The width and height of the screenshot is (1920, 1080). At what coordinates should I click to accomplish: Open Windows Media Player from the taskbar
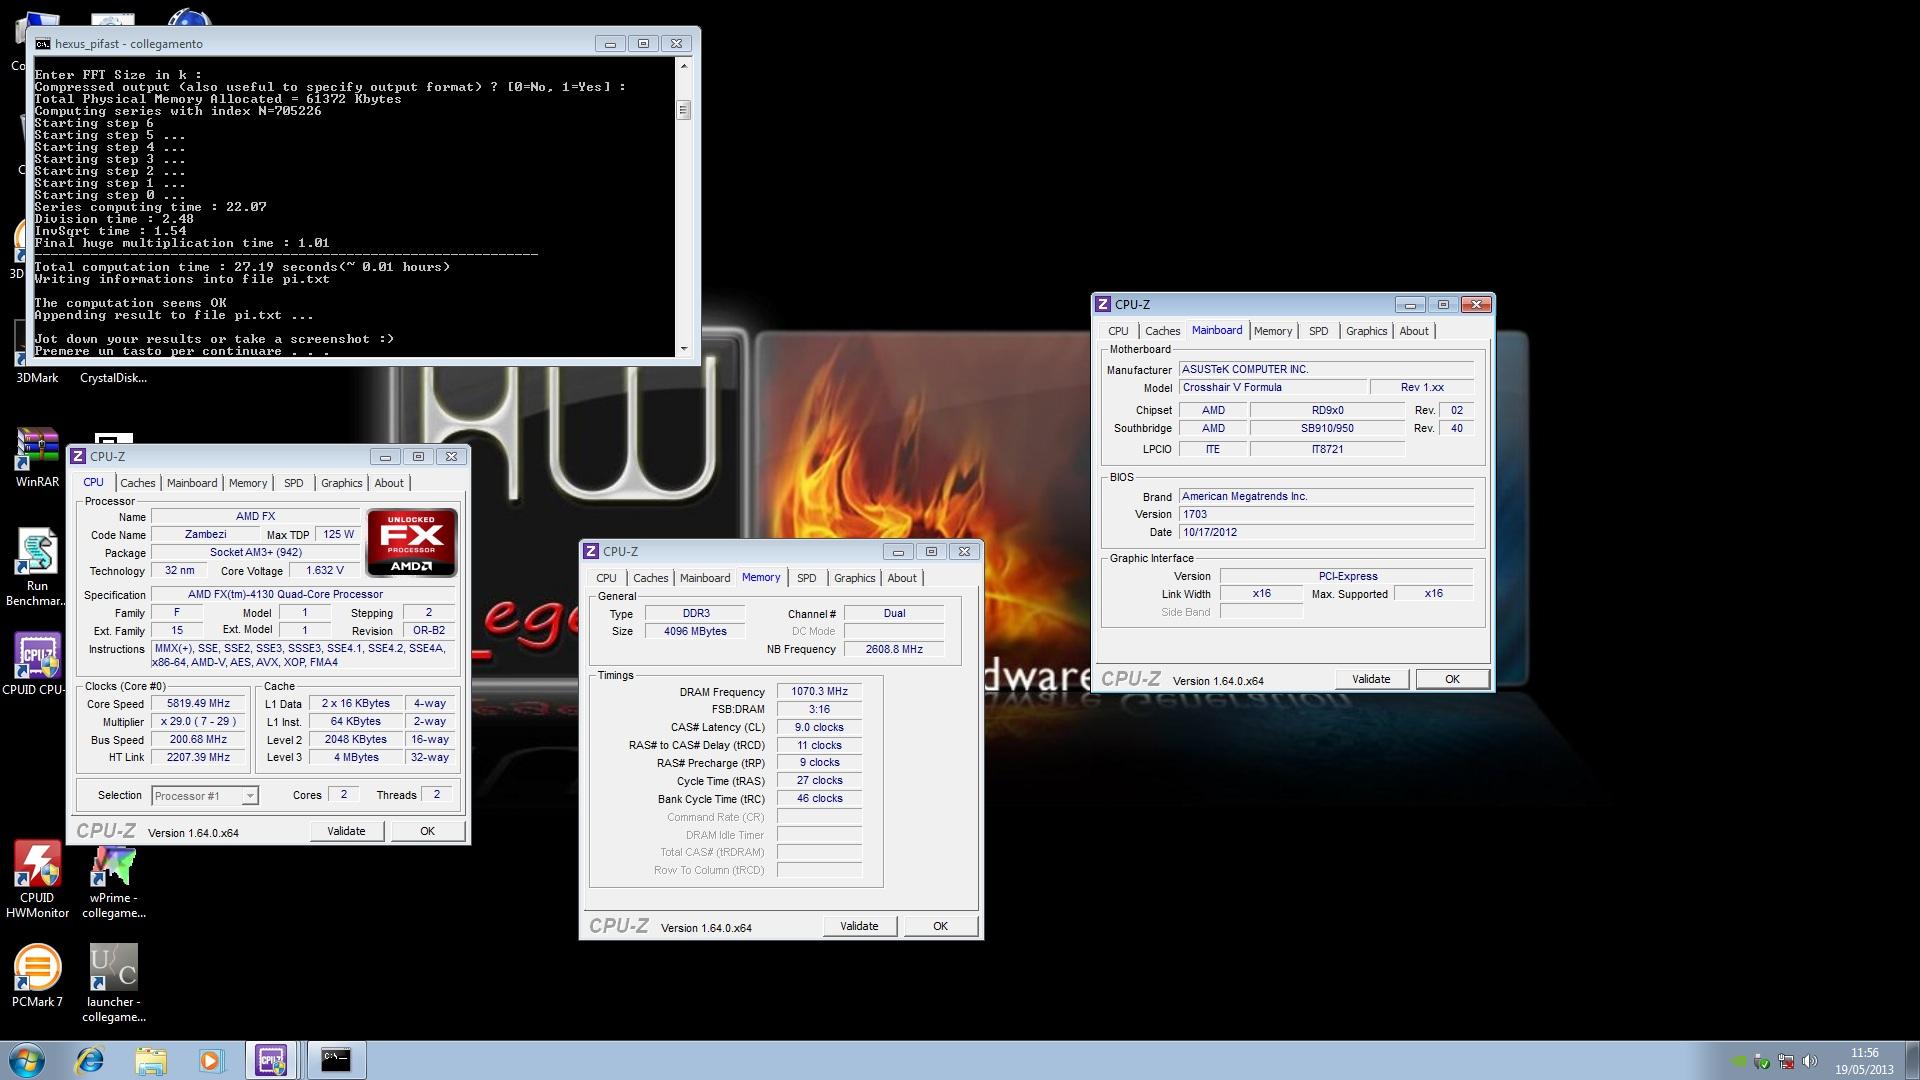210,1060
